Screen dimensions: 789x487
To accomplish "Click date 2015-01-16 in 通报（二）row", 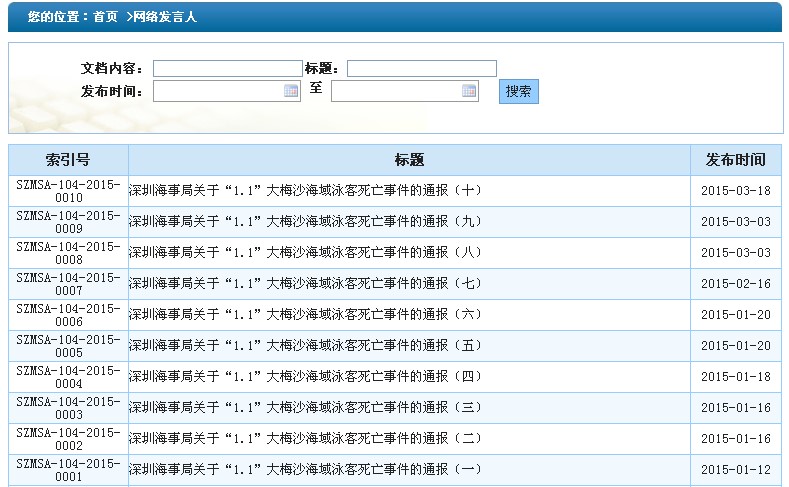I will 736,439.
